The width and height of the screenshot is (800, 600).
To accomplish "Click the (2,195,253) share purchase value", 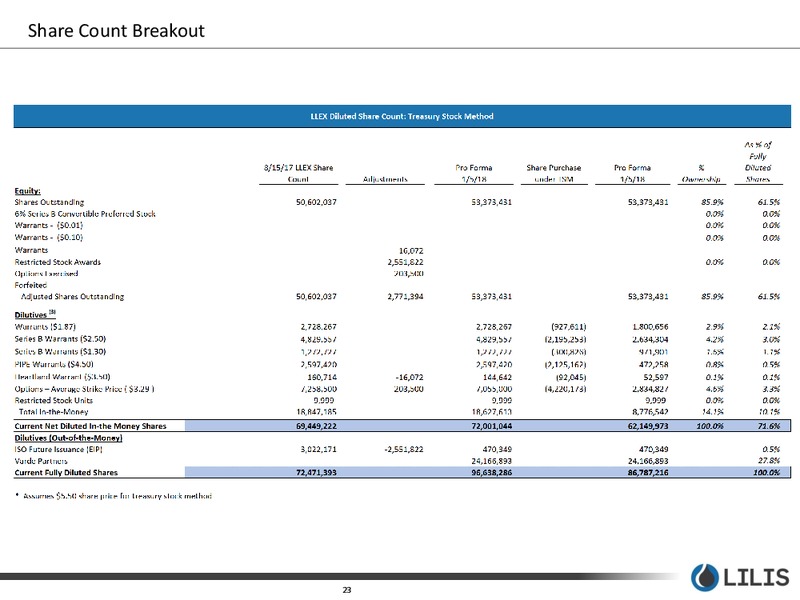I will [x=565, y=339].
